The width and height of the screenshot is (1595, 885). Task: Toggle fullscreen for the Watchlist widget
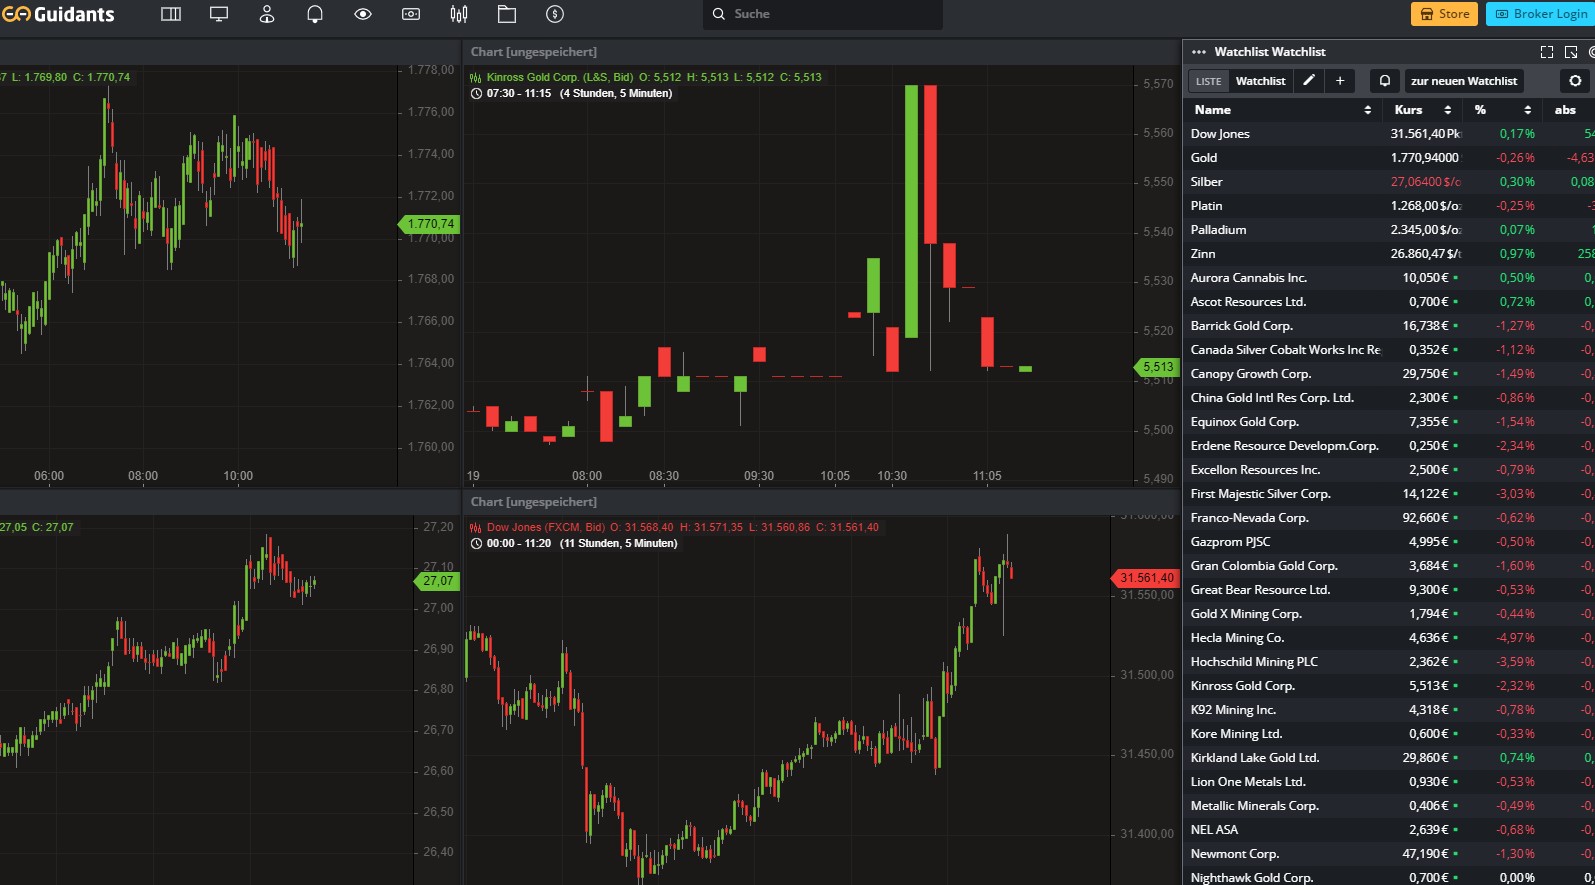coord(1547,52)
